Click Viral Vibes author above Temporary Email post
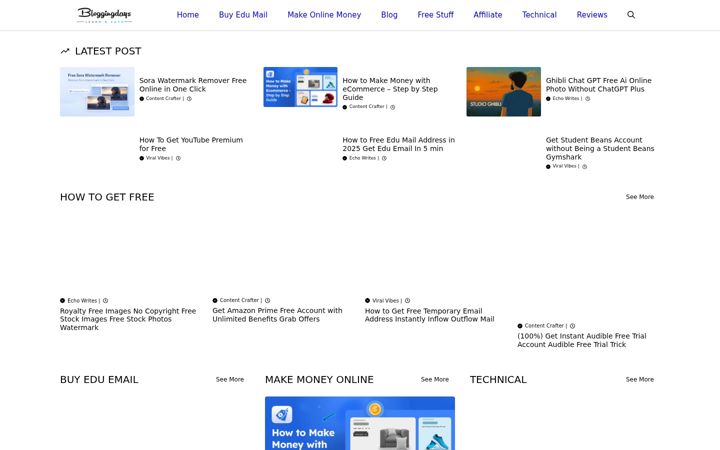720x450 pixels. tap(385, 301)
